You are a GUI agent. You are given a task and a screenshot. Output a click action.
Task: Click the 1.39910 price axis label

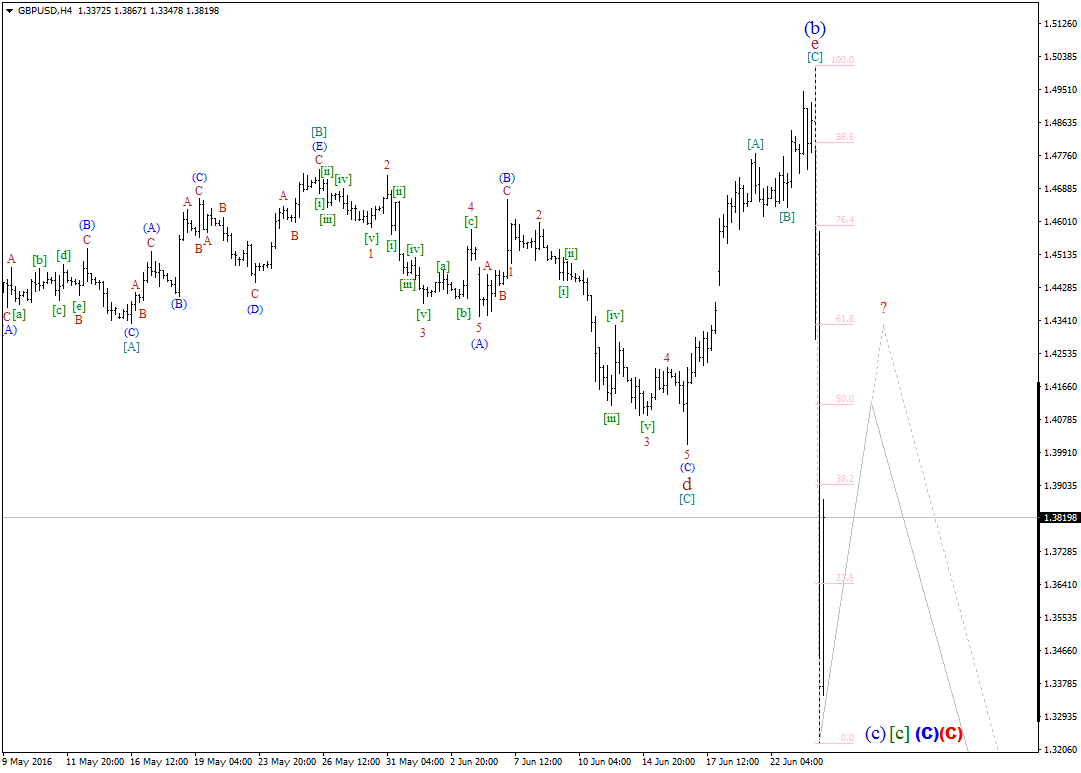coord(1060,452)
